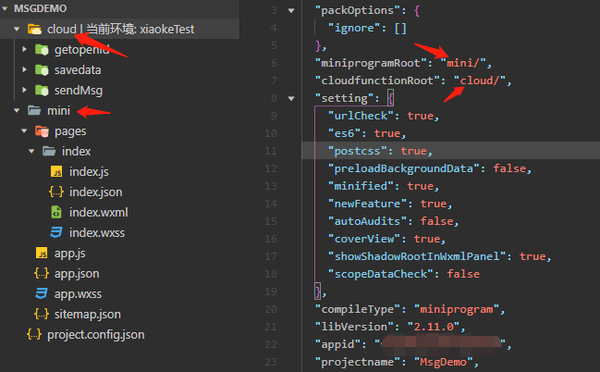Open the app.js file
Viewport: 600px width, 372px height.
[70, 254]
